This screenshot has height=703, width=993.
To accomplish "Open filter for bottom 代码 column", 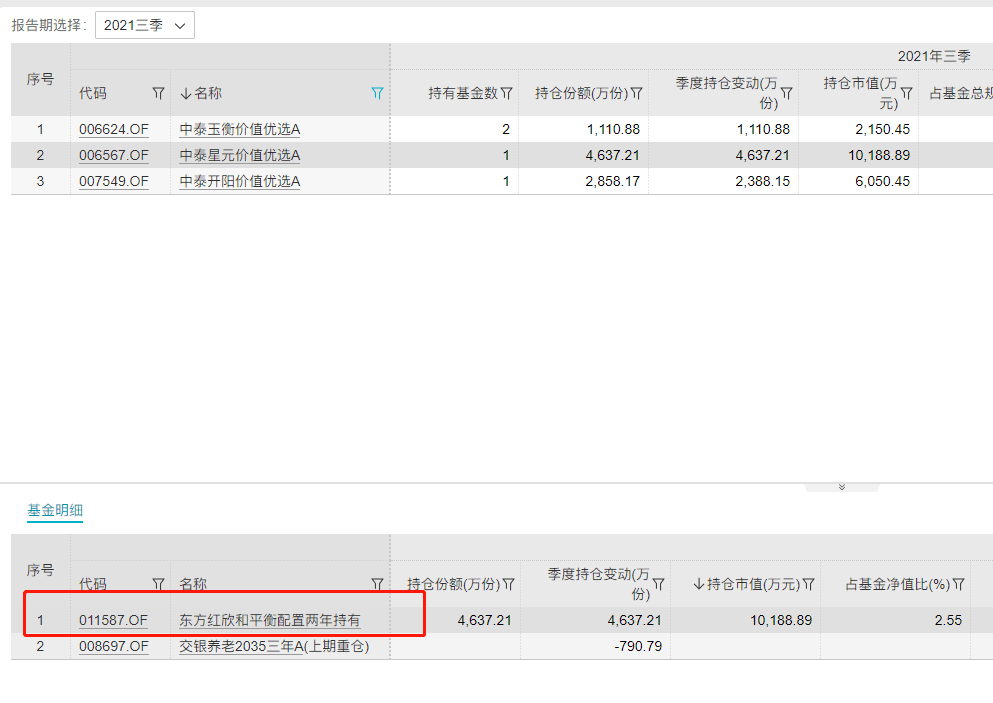I will (x=158, y=584).
